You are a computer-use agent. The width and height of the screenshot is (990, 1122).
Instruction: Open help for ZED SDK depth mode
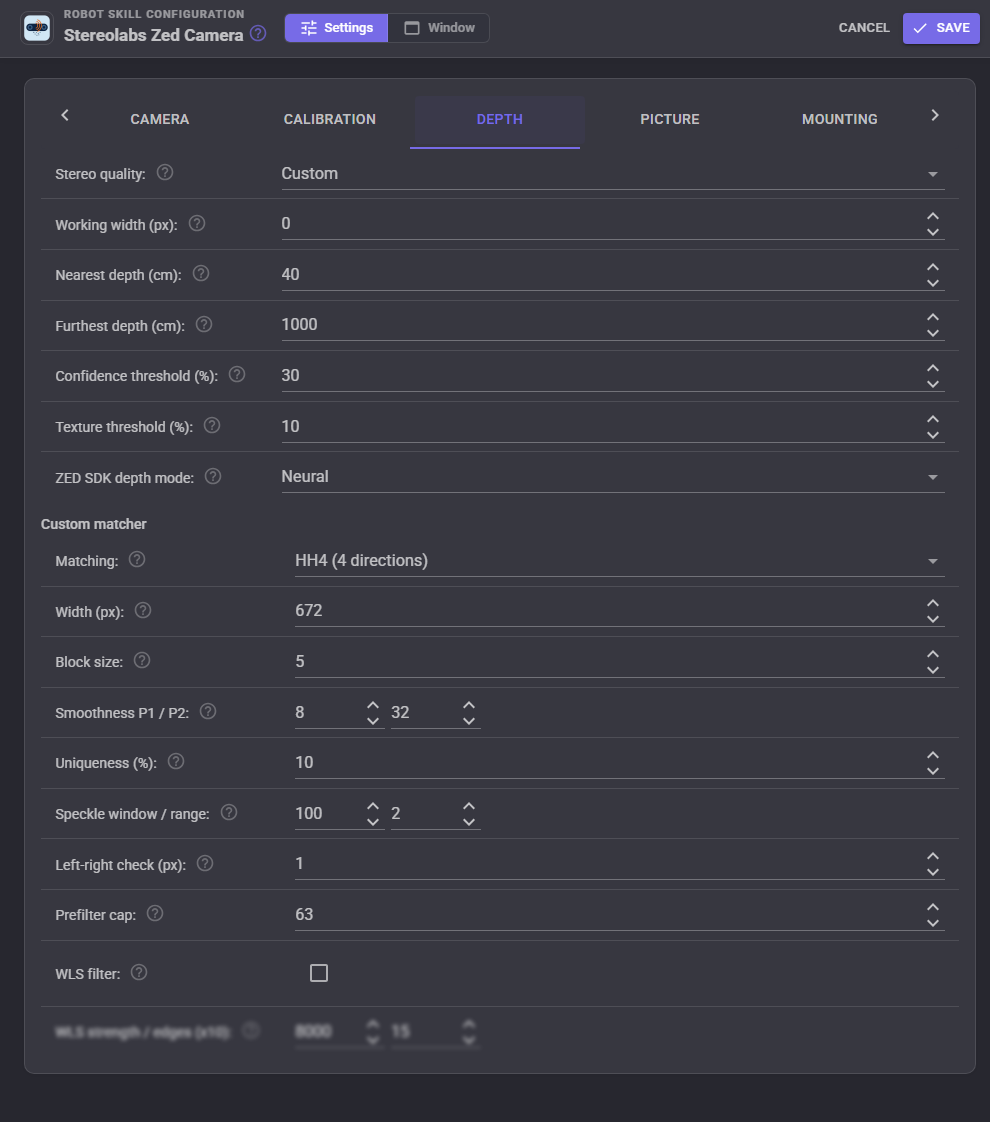(x=212, y=476)
